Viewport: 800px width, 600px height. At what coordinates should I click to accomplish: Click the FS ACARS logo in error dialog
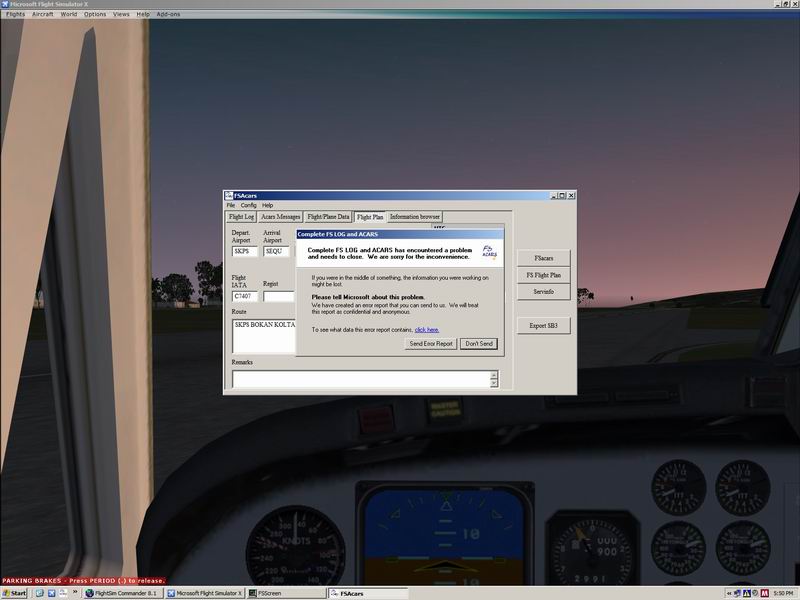tap(489, 252)
